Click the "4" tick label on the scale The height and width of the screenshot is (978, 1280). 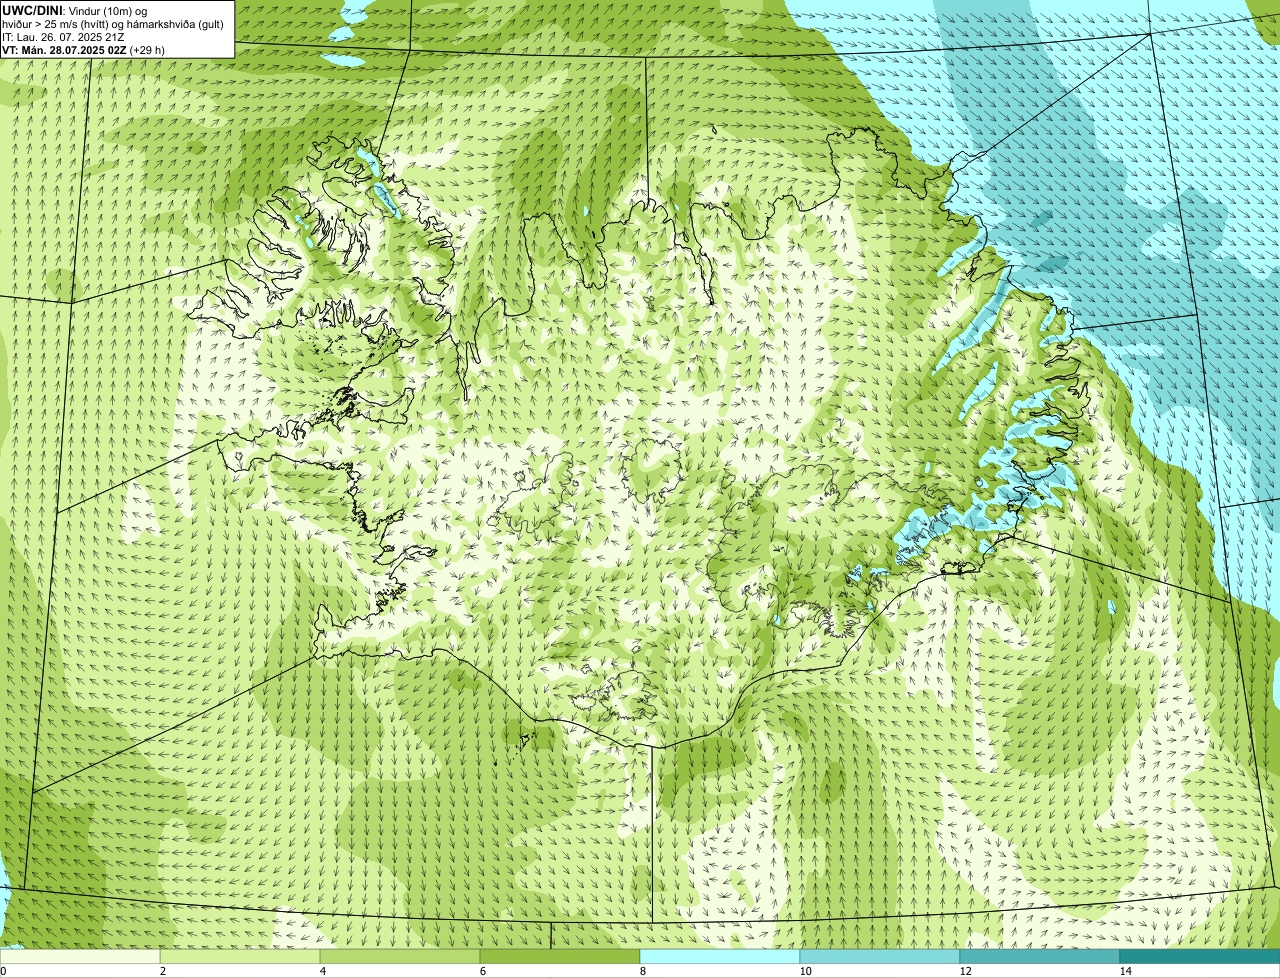click(x=322, y=971)
